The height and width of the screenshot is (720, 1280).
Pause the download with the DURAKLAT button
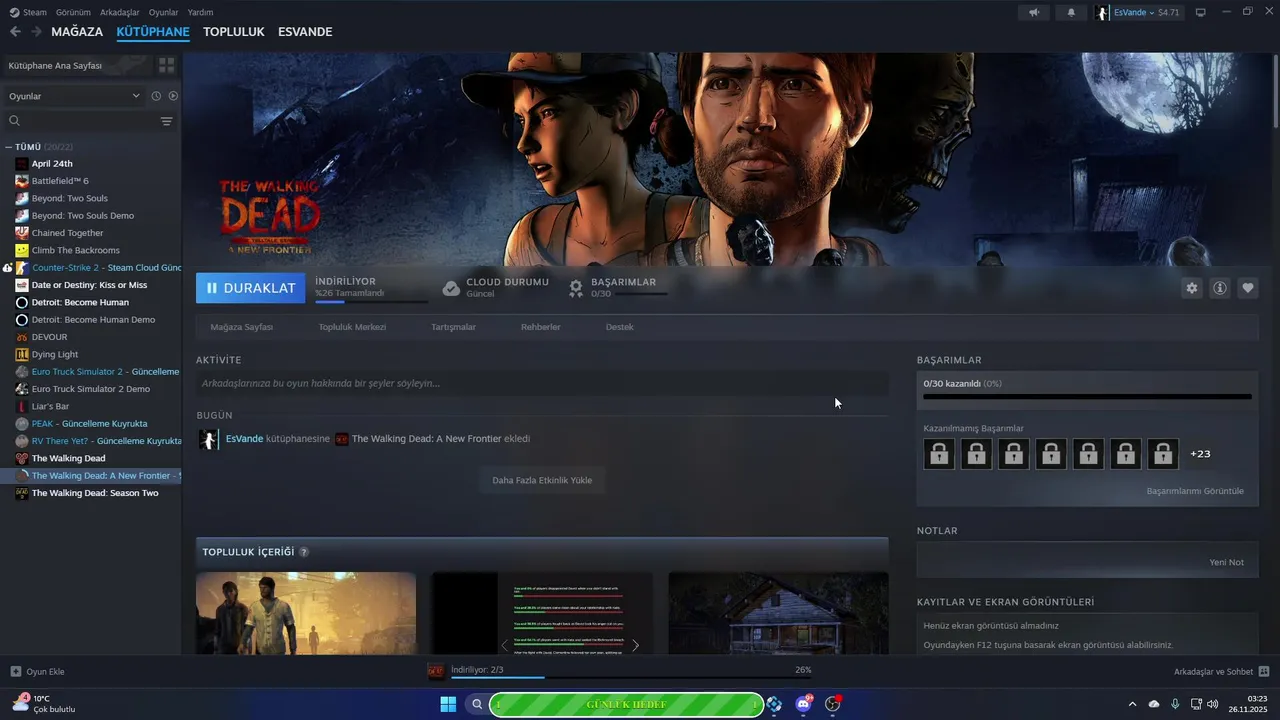coord(250,288)
